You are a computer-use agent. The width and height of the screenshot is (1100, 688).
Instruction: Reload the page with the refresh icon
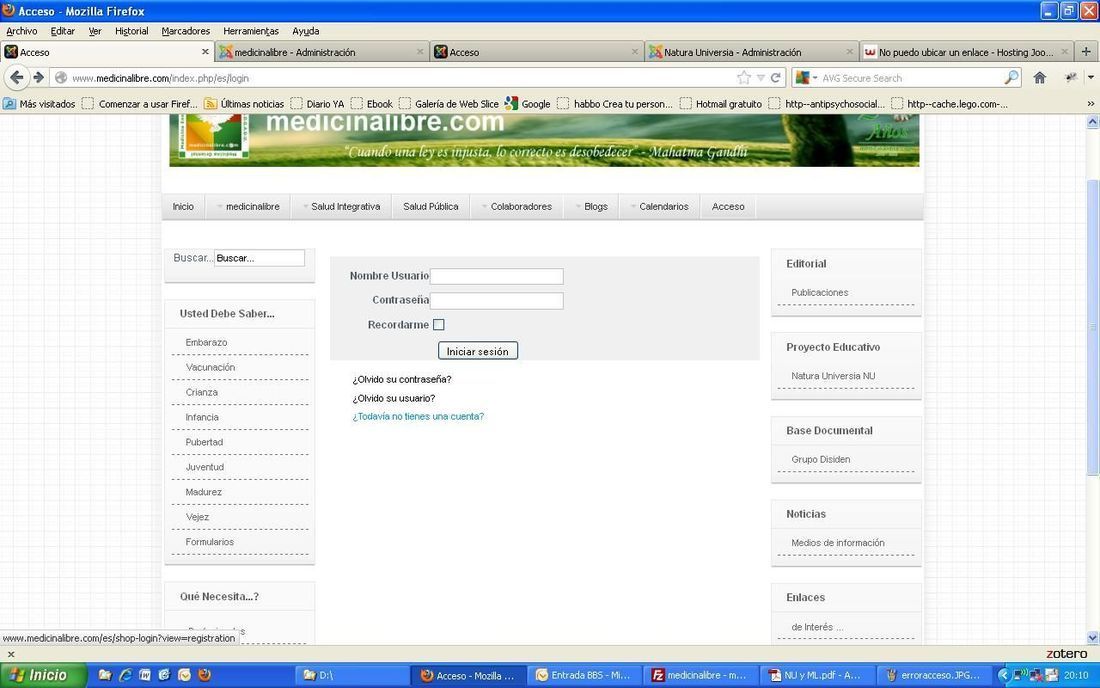[x=775, y=78]
